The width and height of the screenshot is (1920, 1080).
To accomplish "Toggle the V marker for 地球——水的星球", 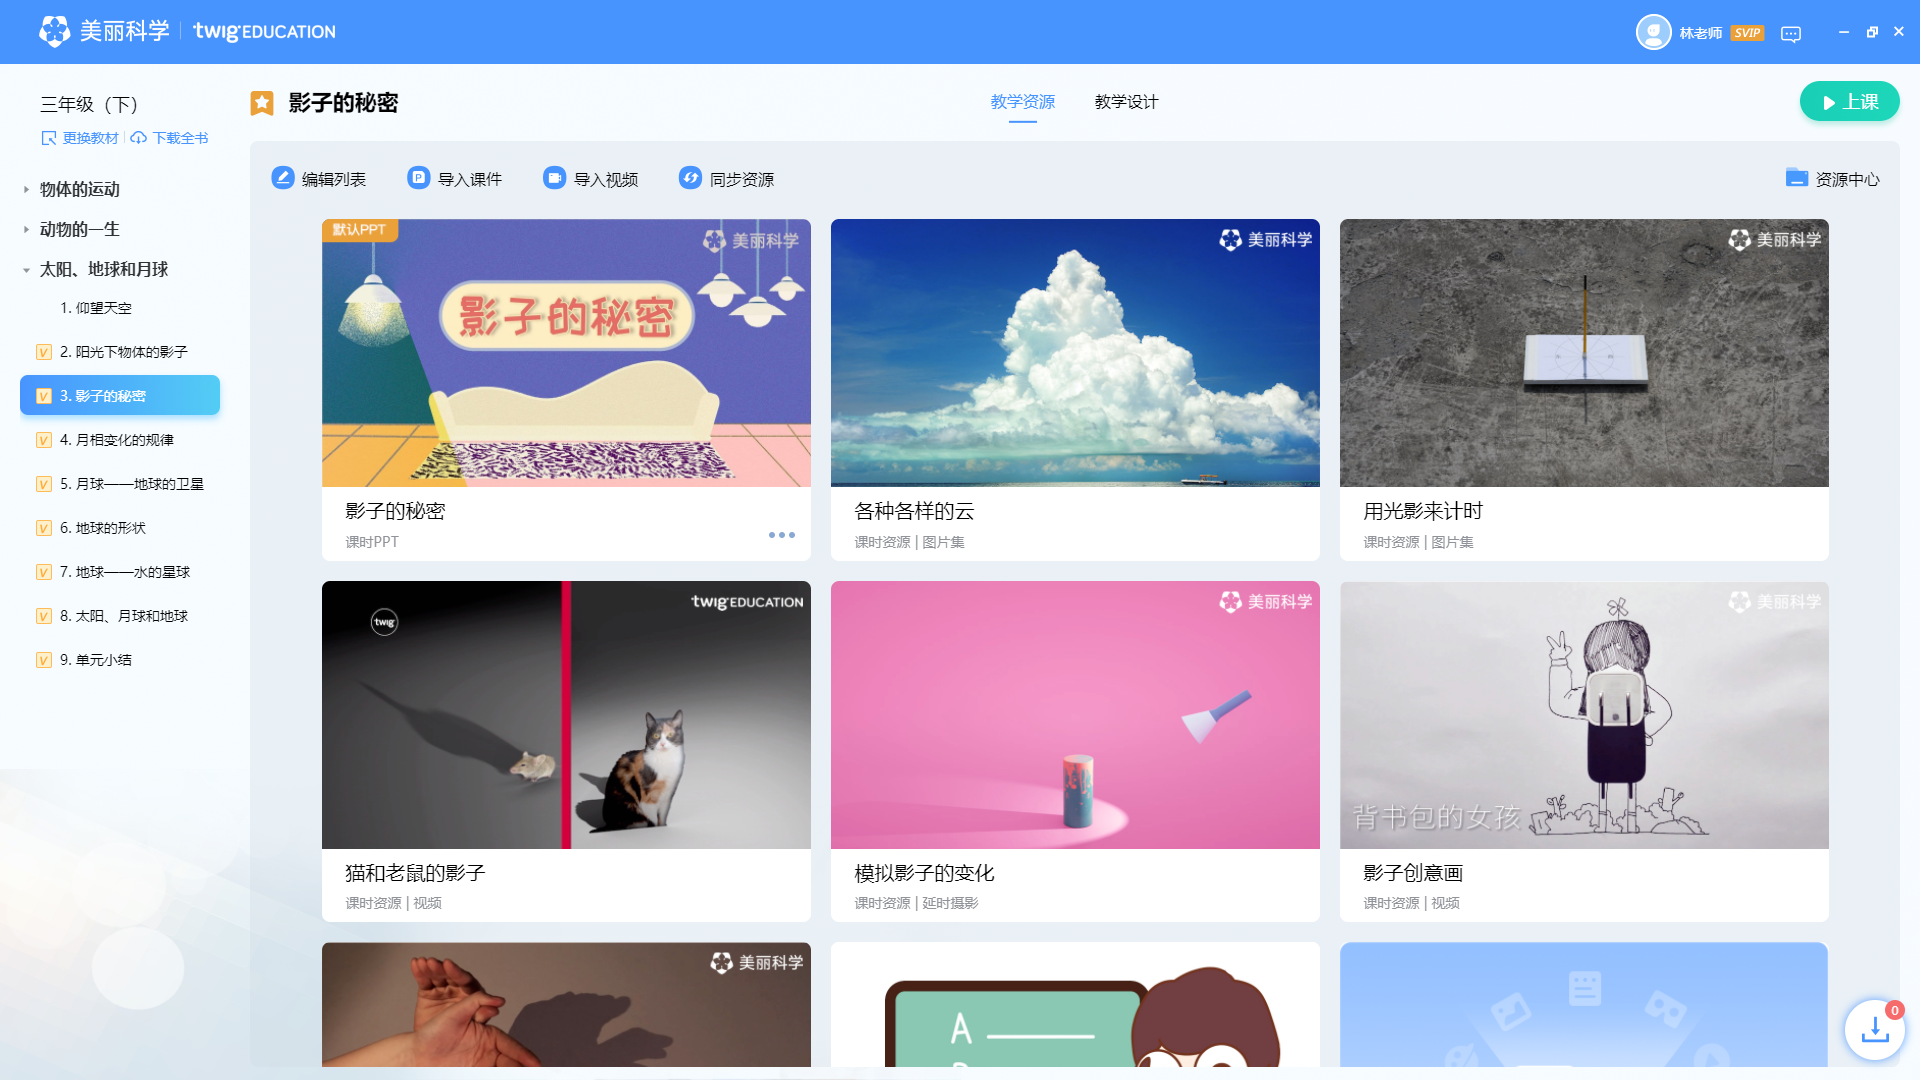I will (x=44, y=572).
